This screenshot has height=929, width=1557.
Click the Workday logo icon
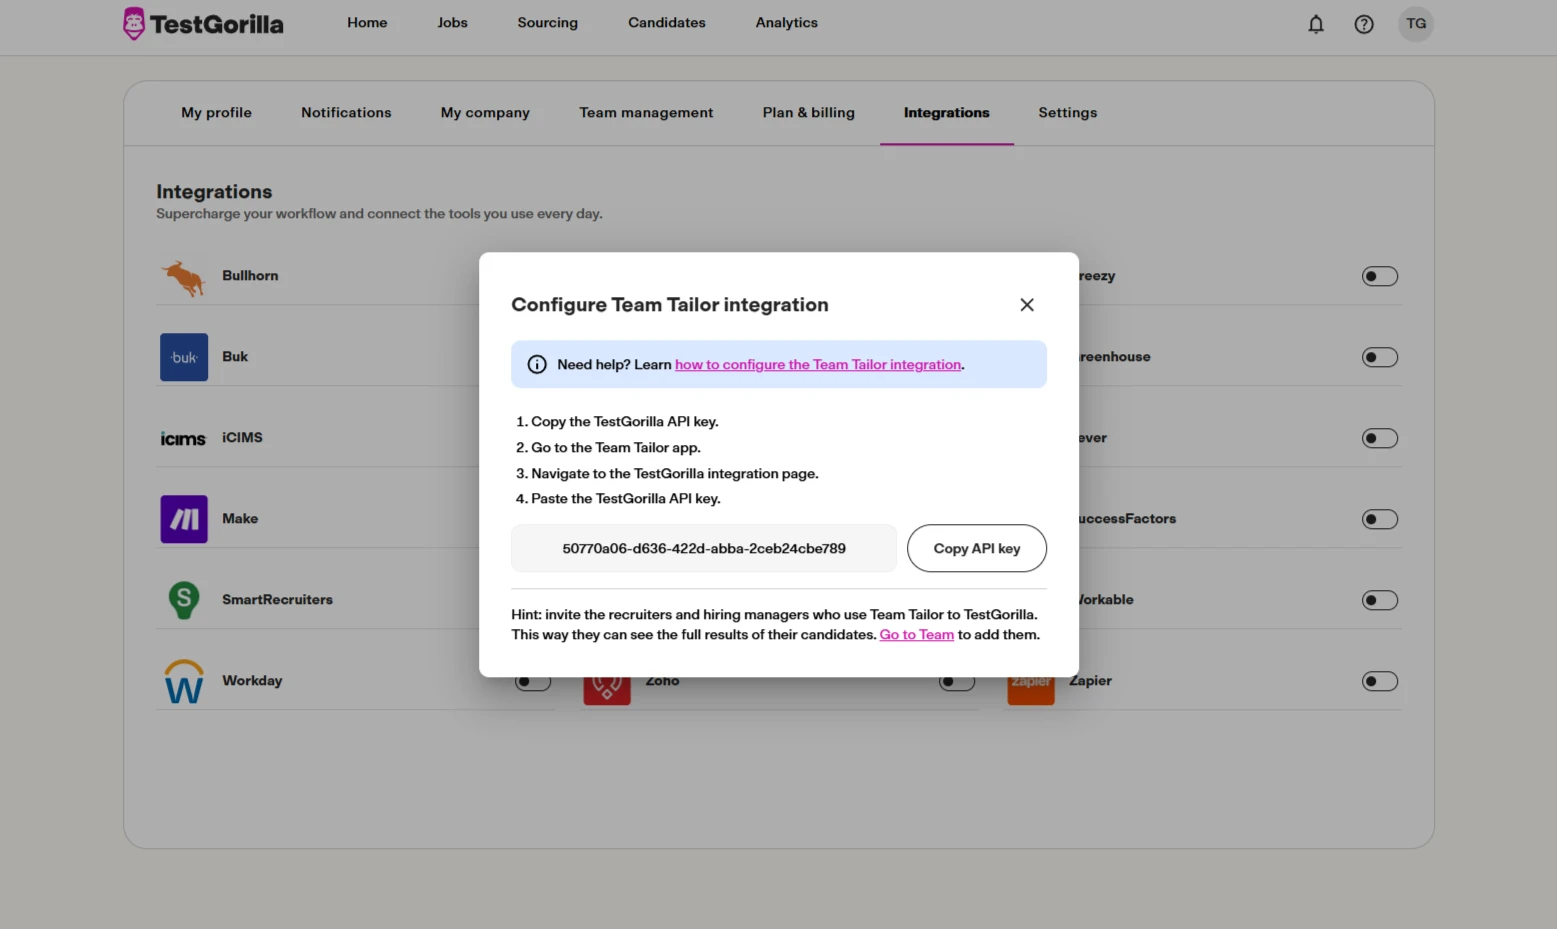click(184, 681)
